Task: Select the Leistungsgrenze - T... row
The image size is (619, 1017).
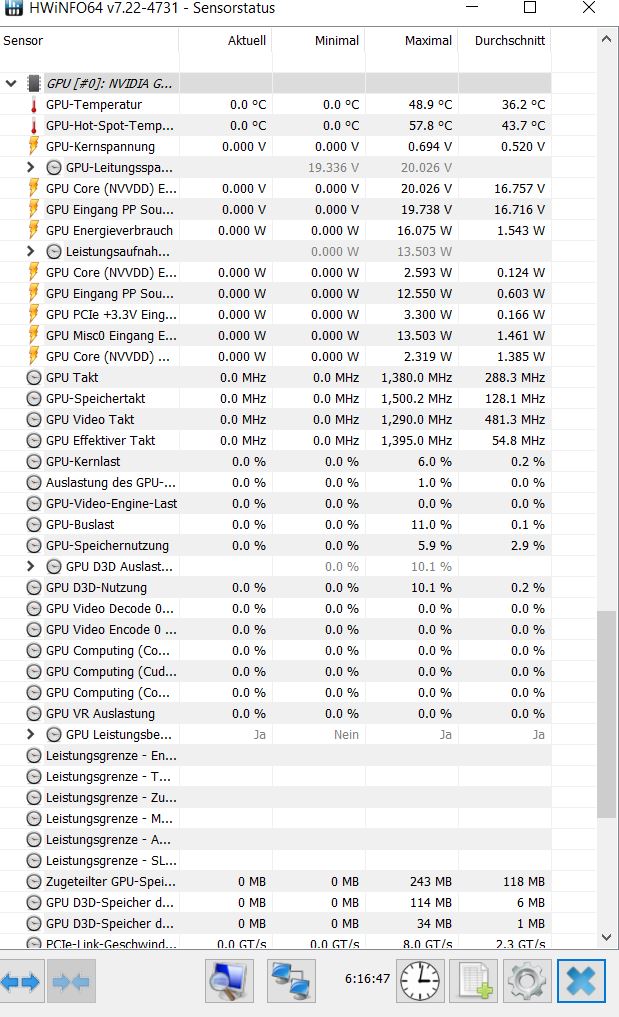Action: pyautogui.click(x=276, y=776)
